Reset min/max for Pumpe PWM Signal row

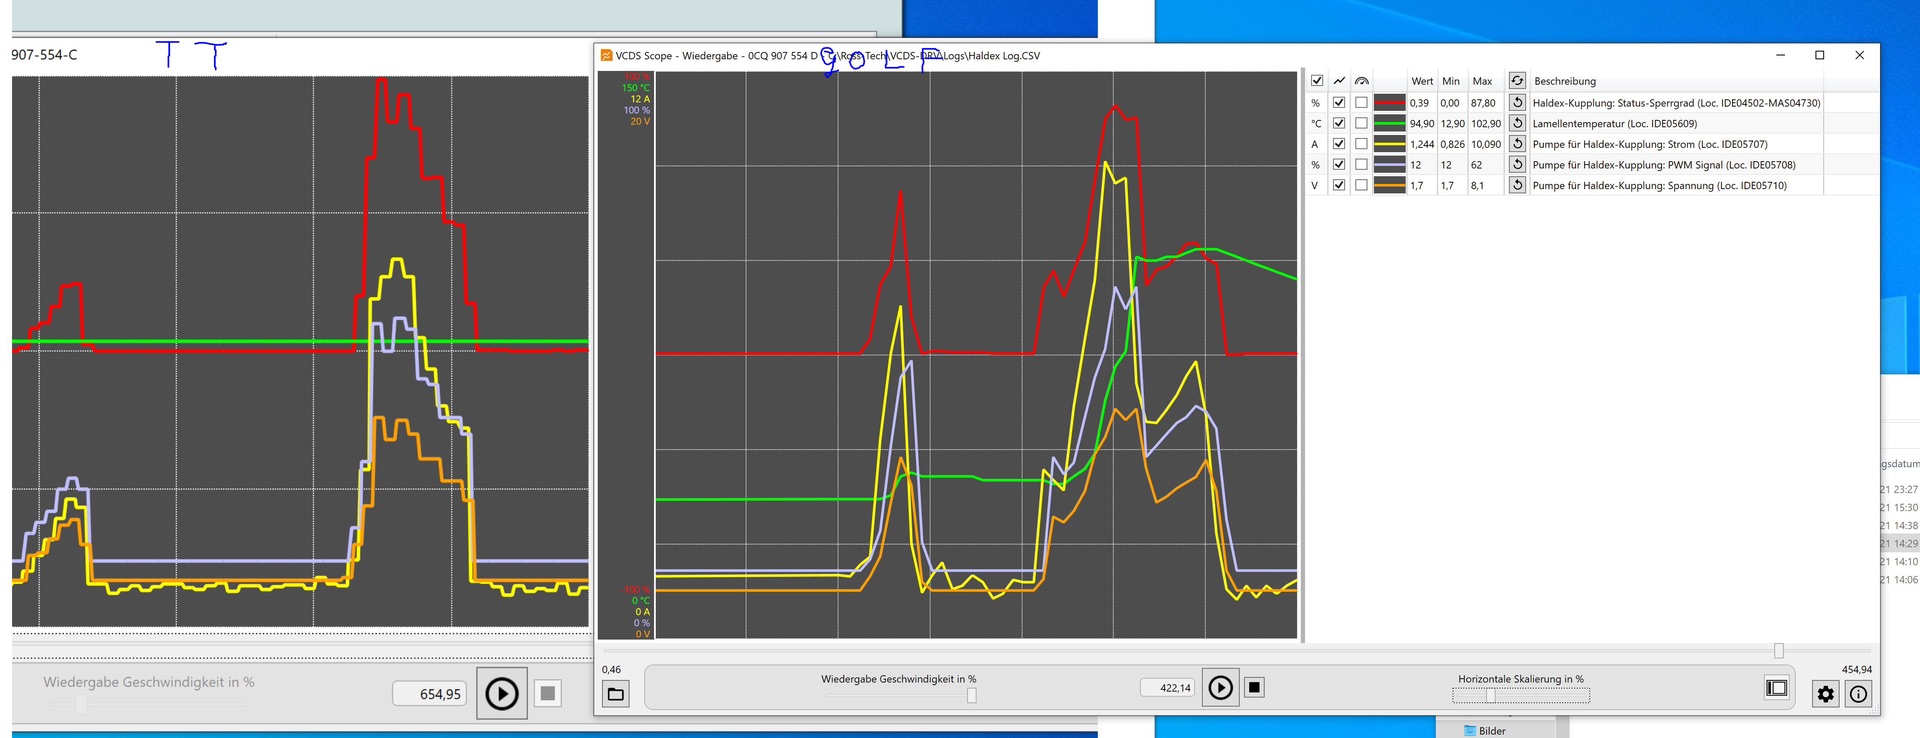pyautogui.click(x=1517, y=164)
